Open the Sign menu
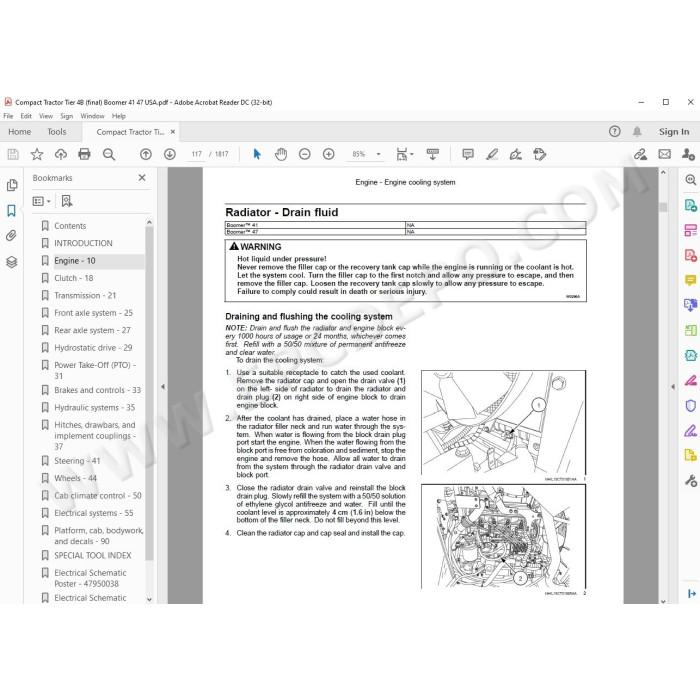Screen dimensions: 700x700 click(67, 116)
